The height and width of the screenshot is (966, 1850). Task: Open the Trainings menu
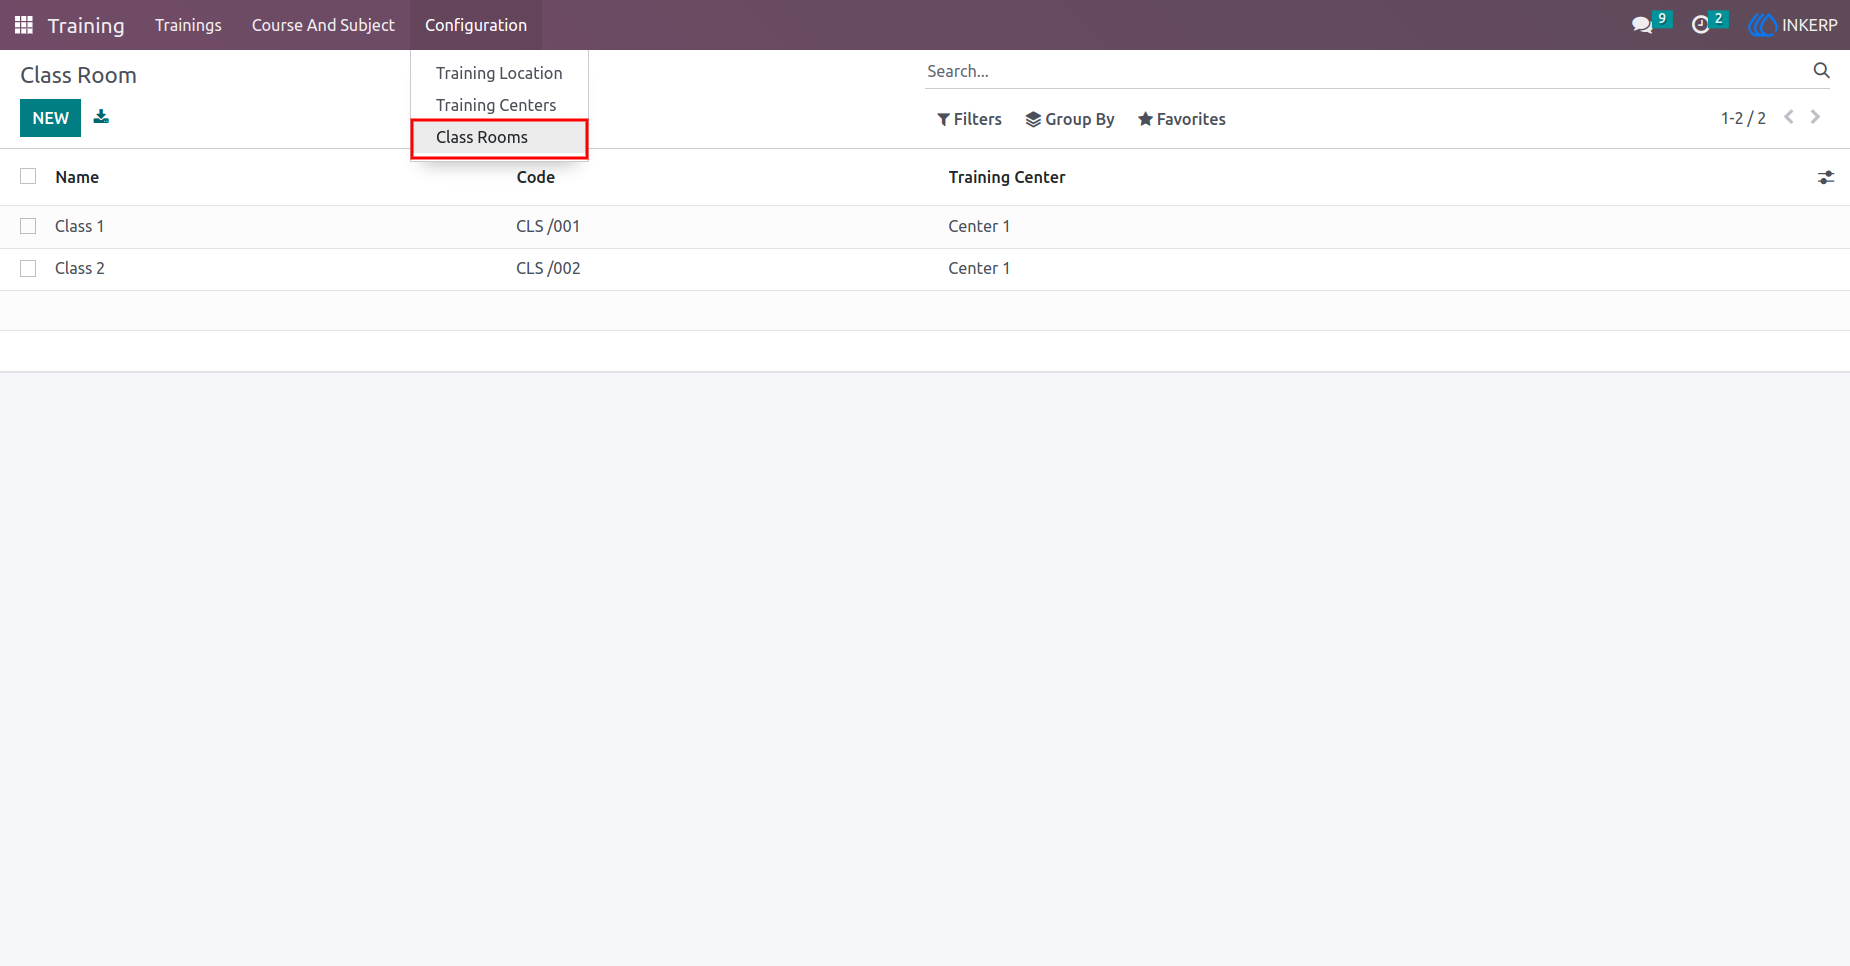pos(188,25)
